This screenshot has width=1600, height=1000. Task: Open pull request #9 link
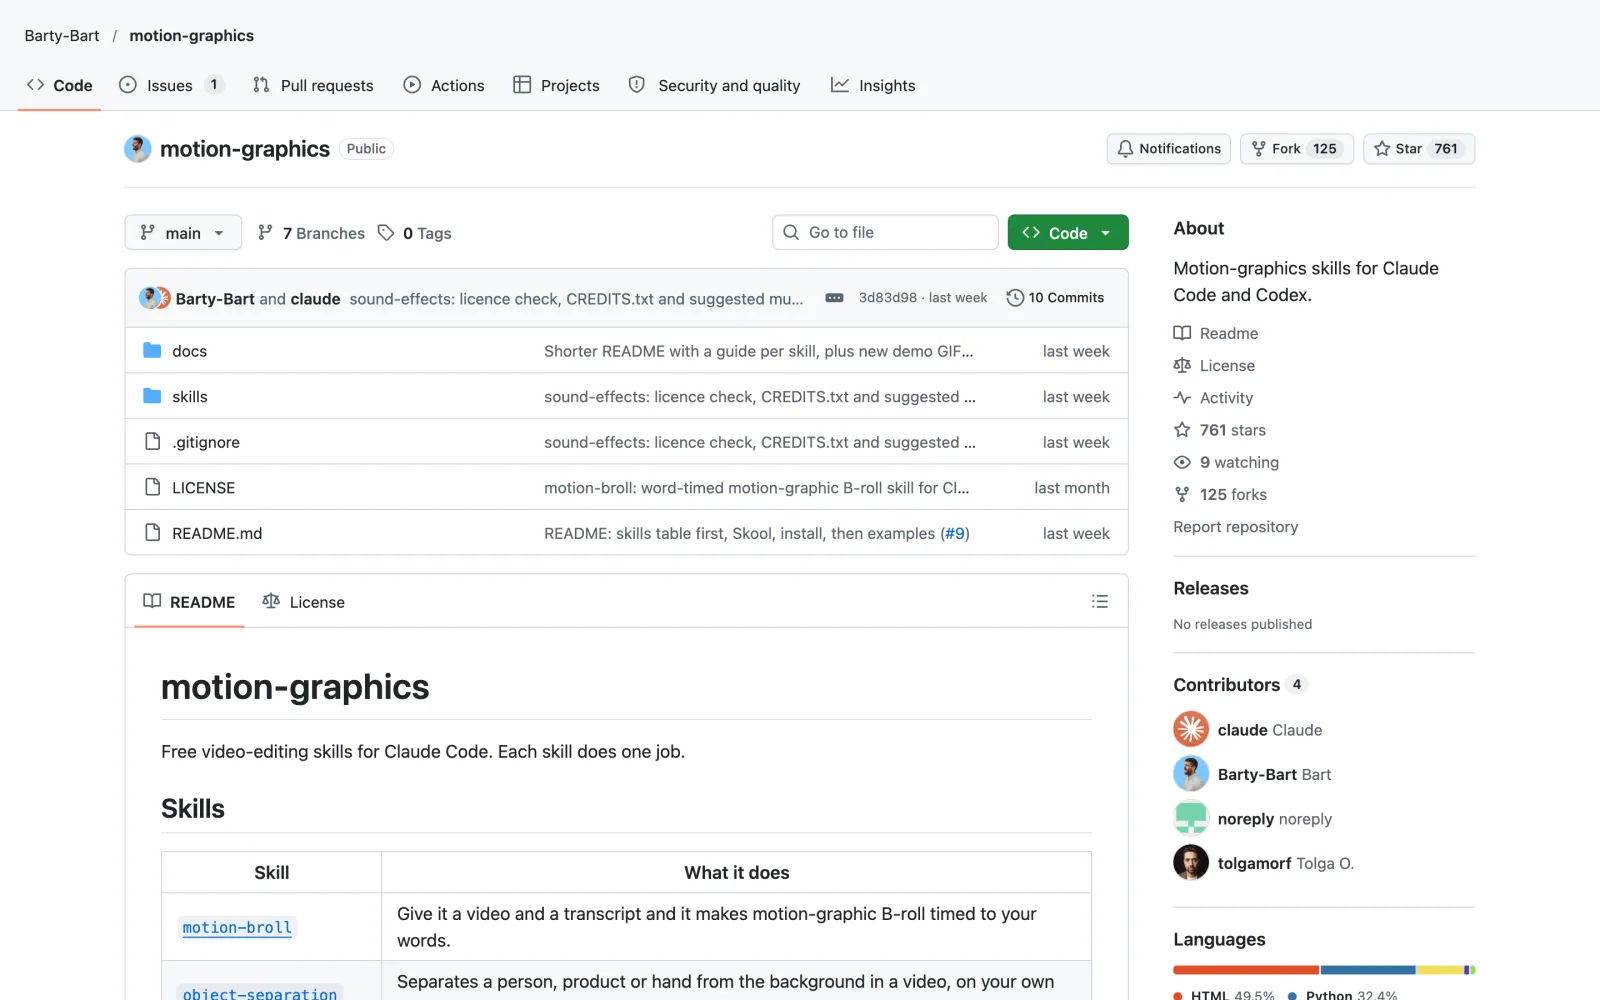click(x=955, y=533)
